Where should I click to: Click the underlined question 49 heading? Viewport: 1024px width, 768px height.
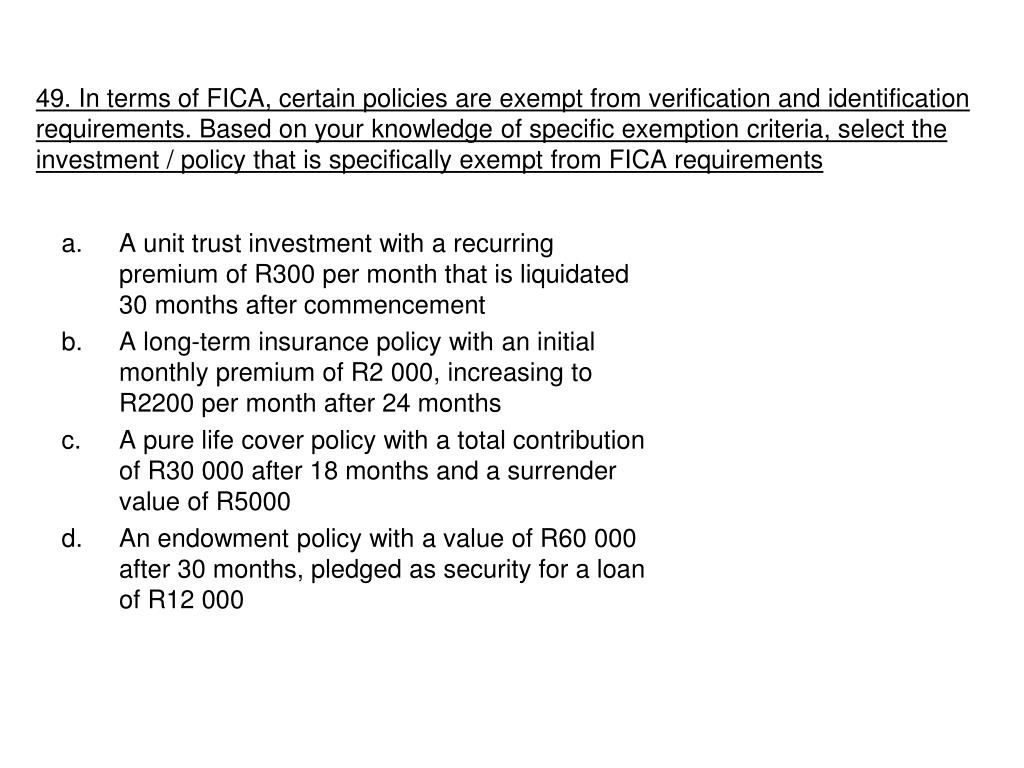tap(502, 129)
